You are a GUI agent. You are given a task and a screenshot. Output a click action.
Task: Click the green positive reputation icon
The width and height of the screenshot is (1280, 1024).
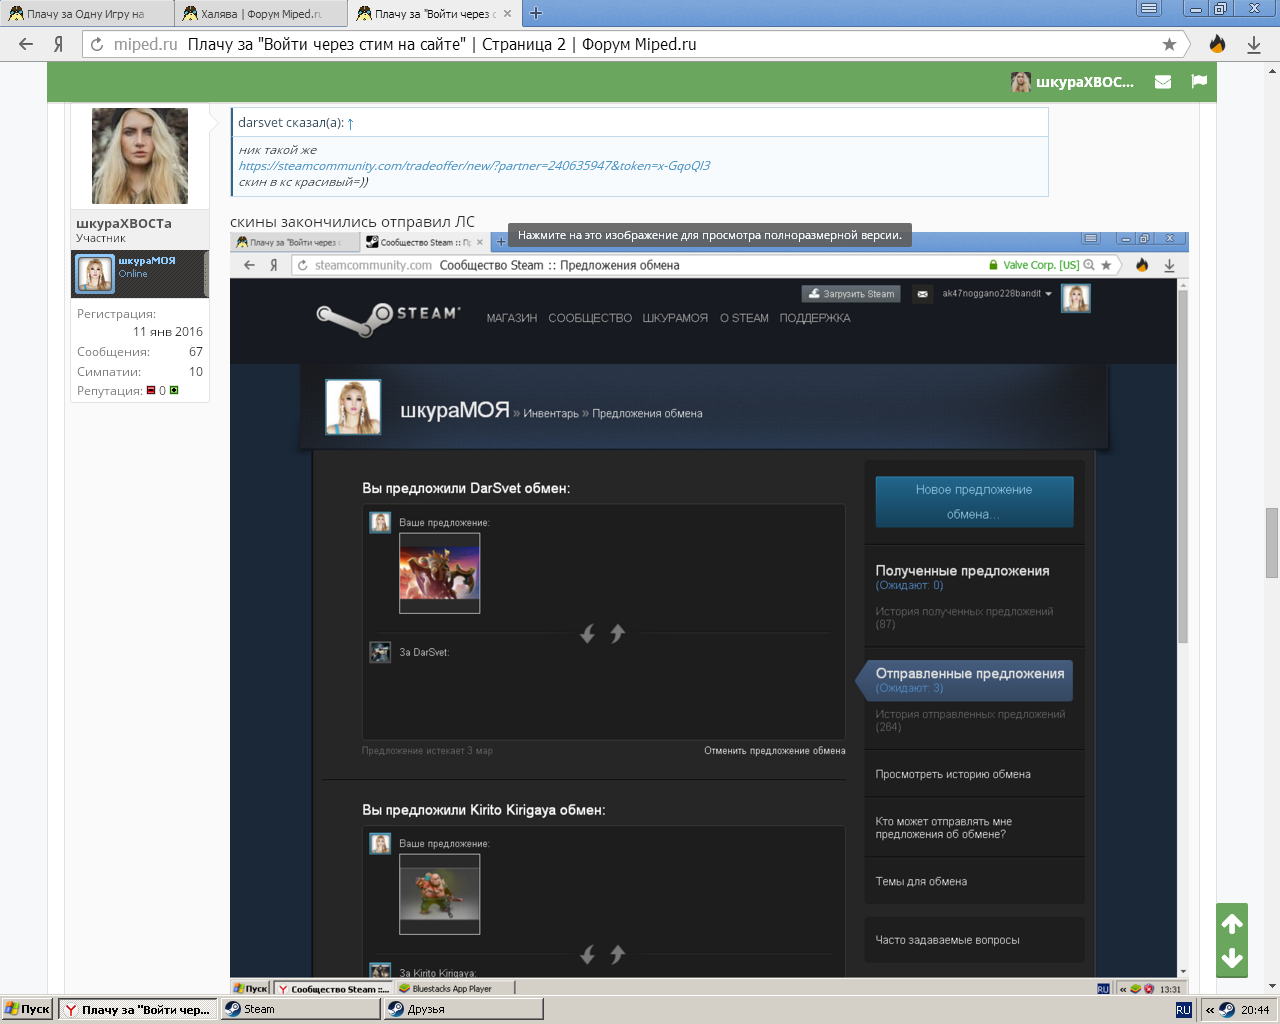point(174,390)
